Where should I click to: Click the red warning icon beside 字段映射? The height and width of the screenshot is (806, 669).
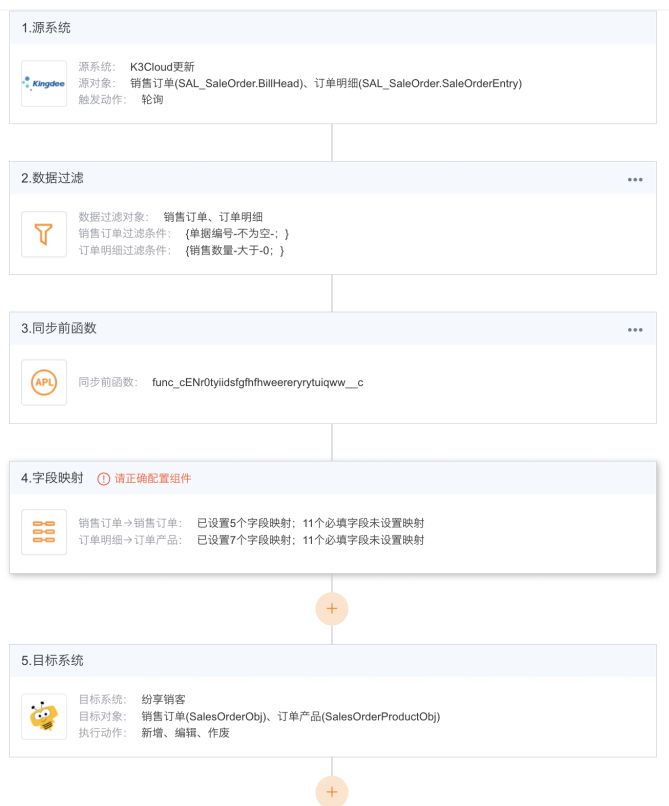pyautogui.click(x=103, y=479)
